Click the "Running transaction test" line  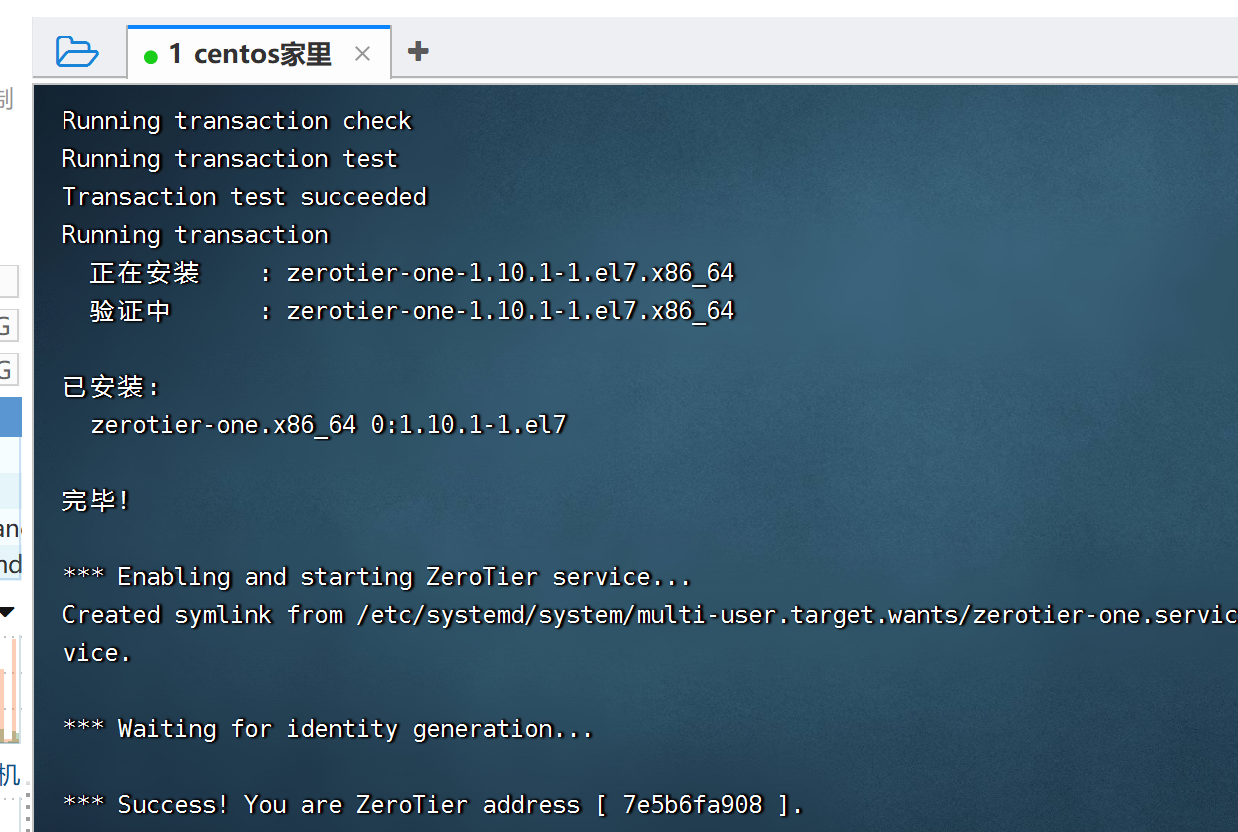click(230, 159)
